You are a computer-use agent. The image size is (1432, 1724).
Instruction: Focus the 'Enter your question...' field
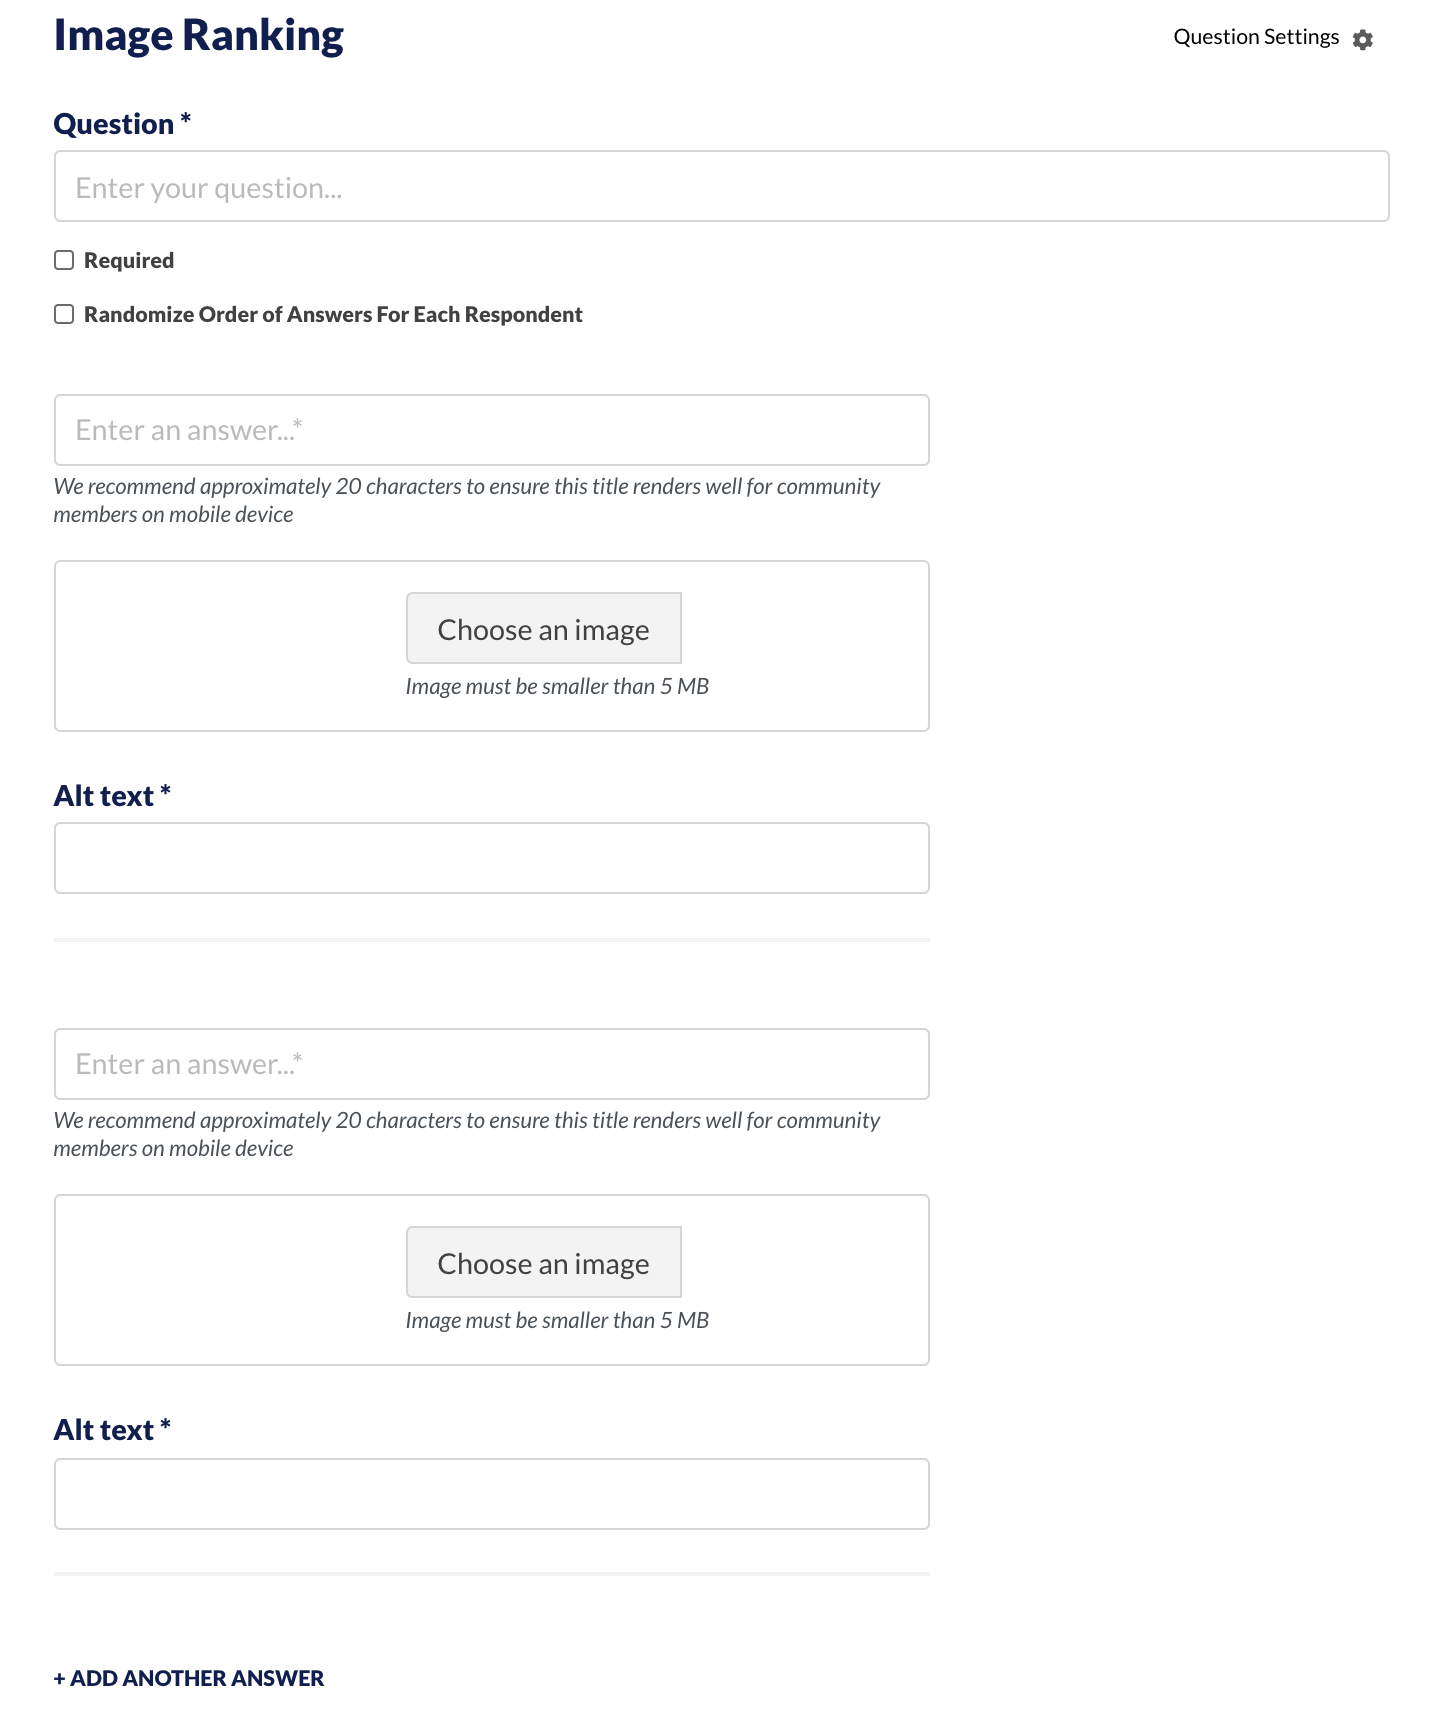point(721,186)
